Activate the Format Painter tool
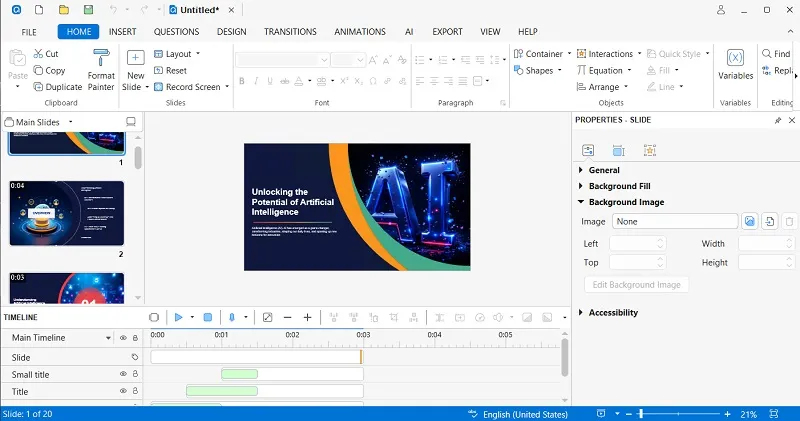800x421 pixels. click(x=101, y=70)
